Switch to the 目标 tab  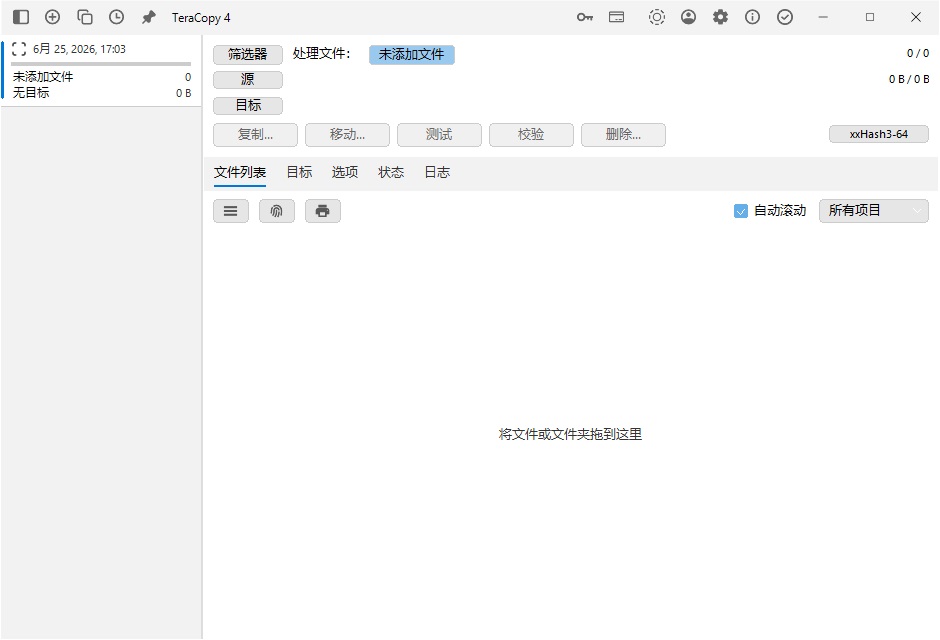pyautogui.click(x=299, y=173)
